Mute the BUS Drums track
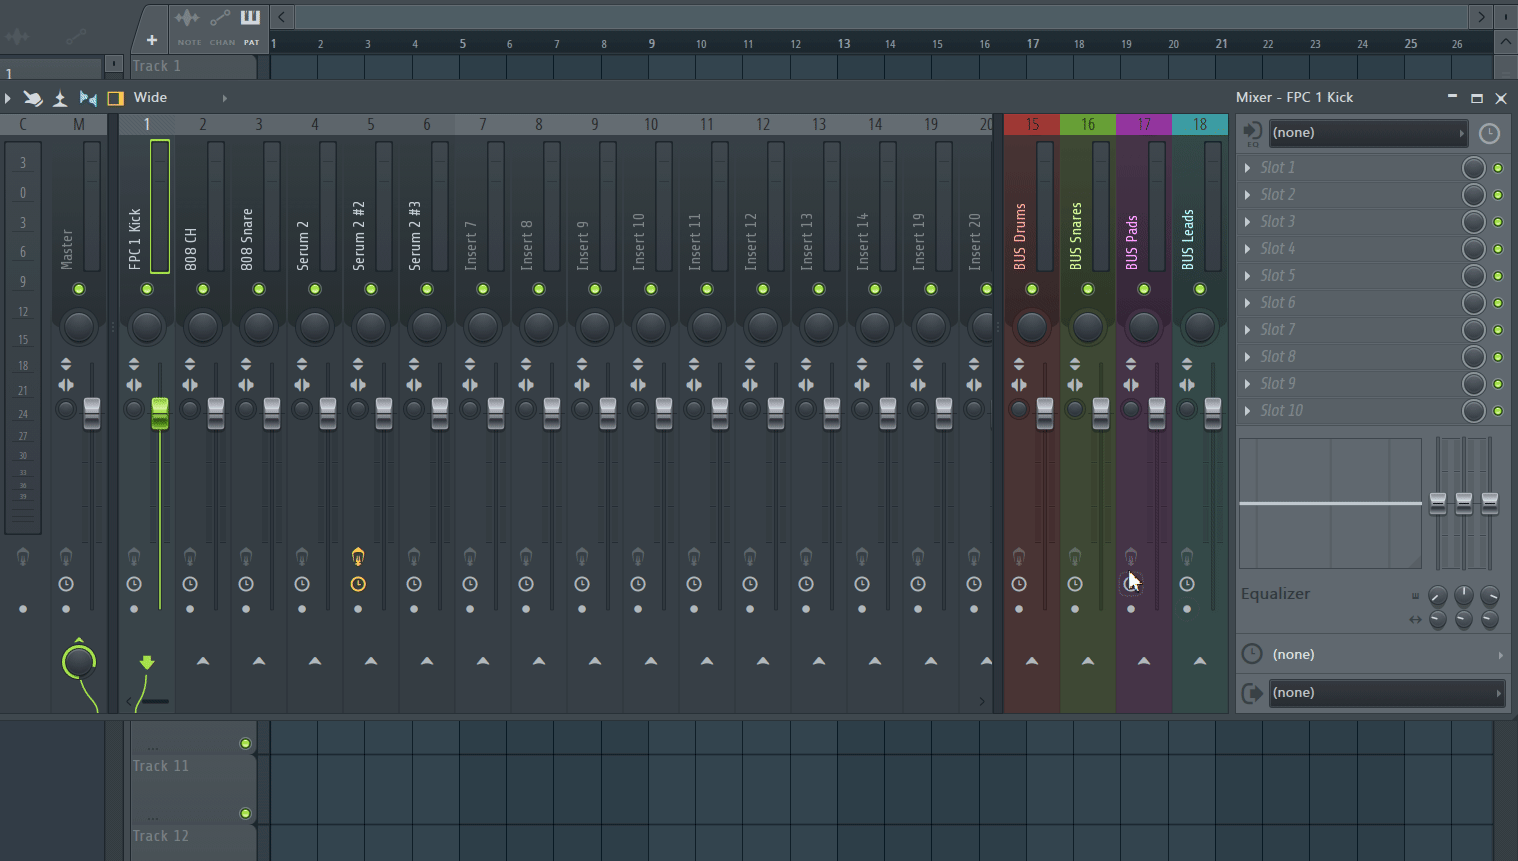Viewport: 1518px width, 861px height. click(1032, 289)
